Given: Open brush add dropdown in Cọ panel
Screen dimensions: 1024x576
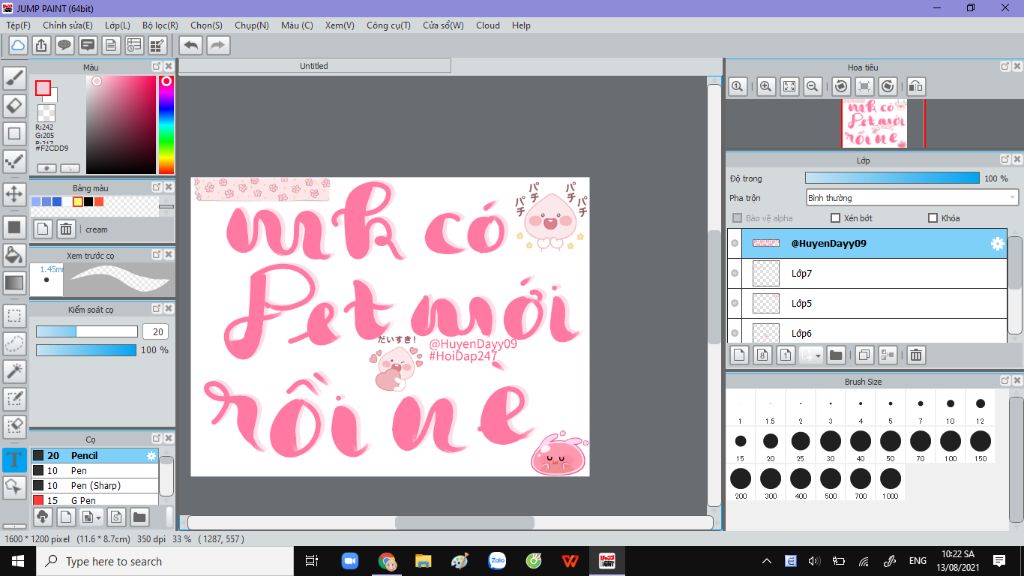Looking at the screenshot, I should point(94,517).
